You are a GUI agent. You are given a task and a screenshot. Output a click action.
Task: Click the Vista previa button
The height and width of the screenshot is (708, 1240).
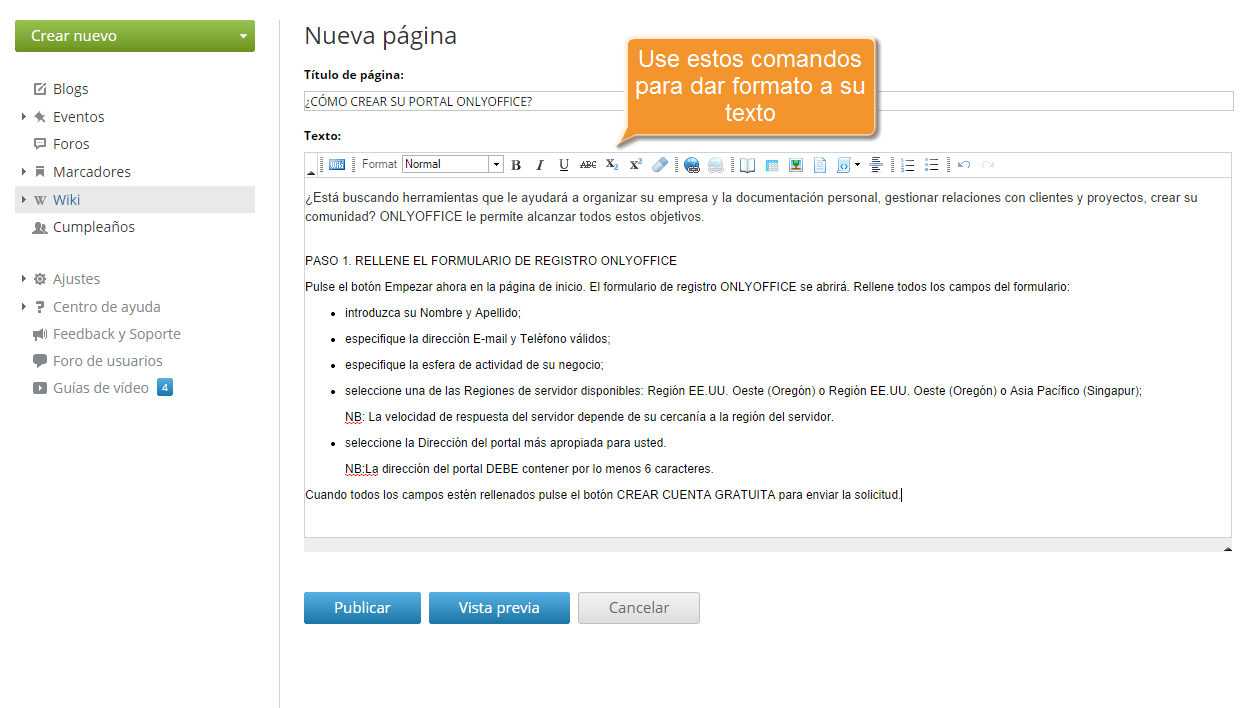[499, 608]
